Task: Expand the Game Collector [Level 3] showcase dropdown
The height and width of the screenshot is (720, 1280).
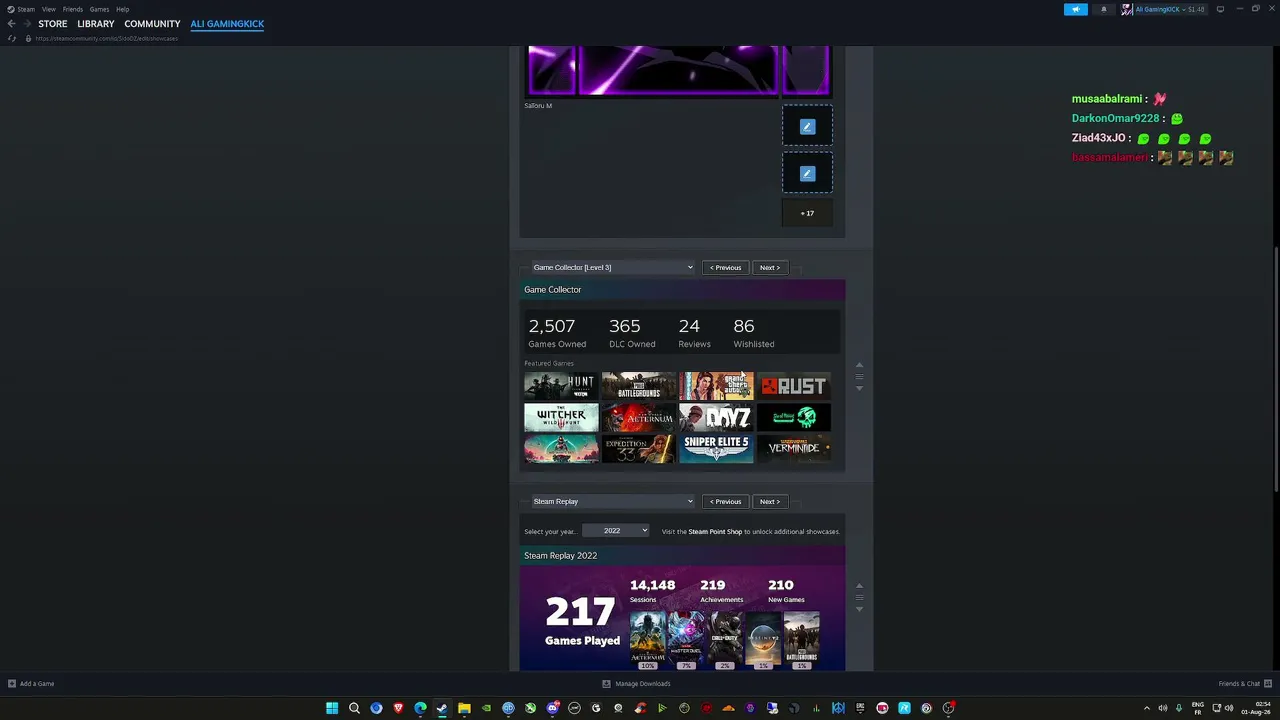Action: (612, 268)
